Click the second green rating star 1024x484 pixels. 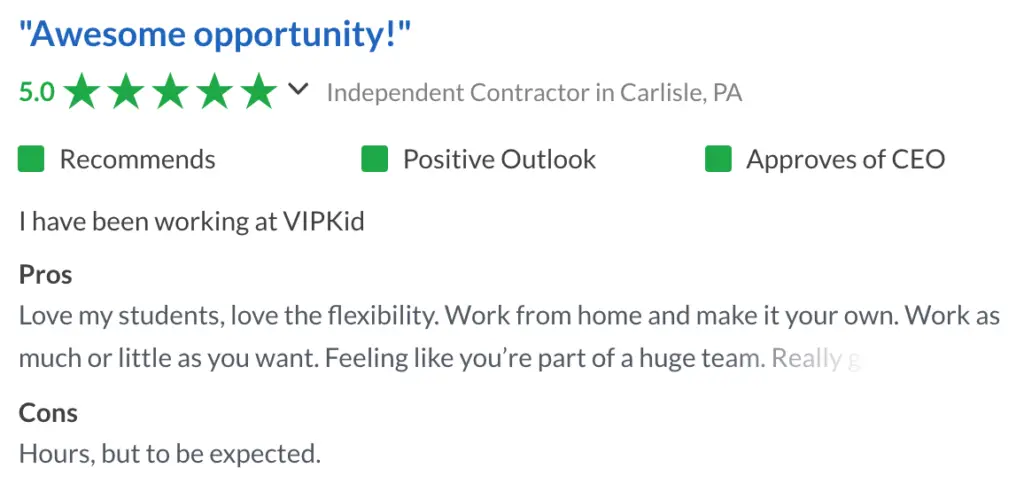tap(126, 91)
